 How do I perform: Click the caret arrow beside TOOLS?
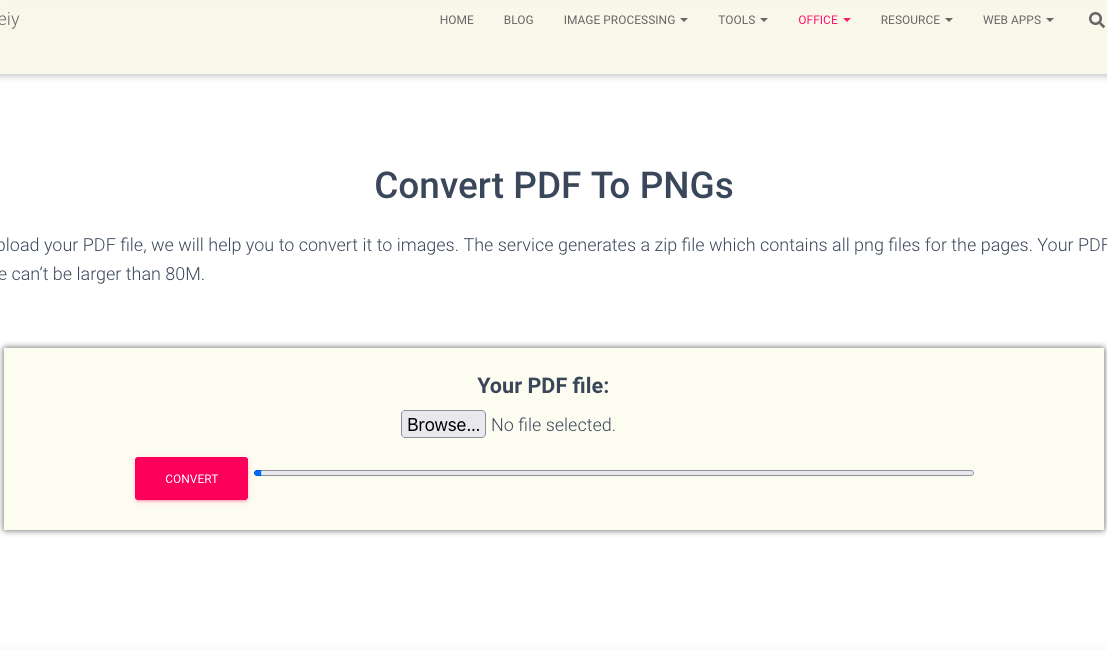(764, 20)
